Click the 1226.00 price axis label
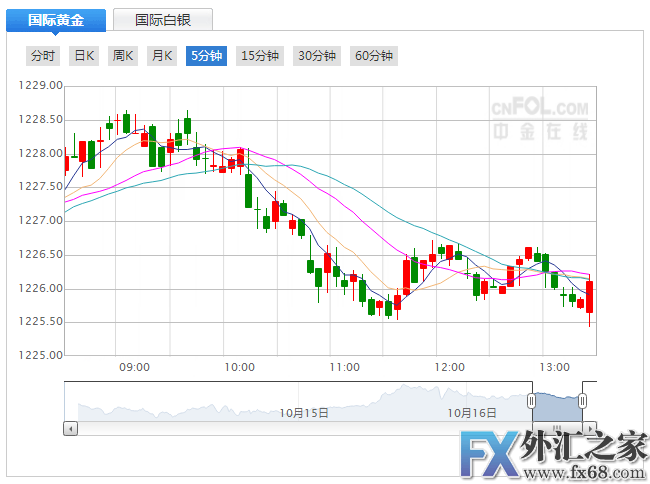 [x=41, y=288]
